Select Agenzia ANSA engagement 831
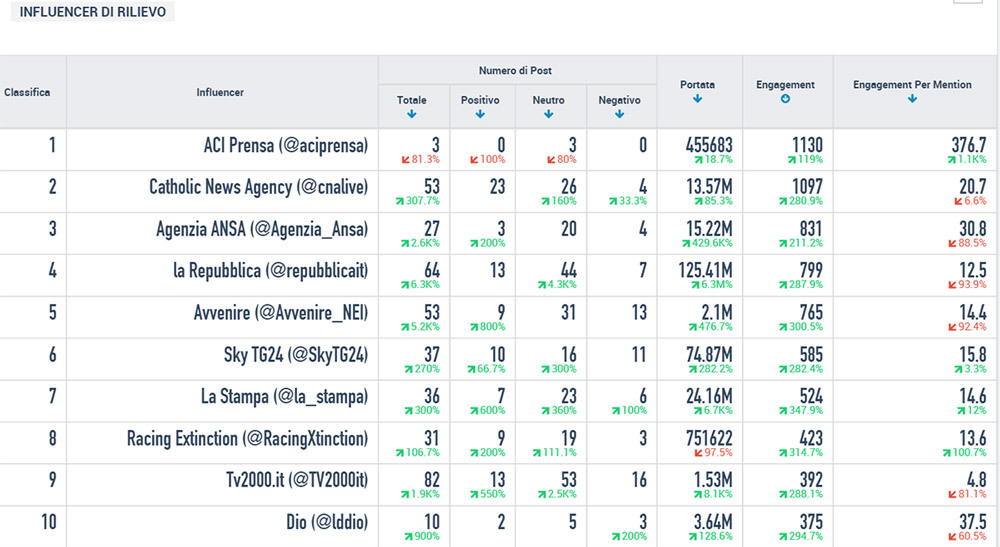The width and height of the screenshot is (1000, 547). pyautogui.click(x=811, y=229)
